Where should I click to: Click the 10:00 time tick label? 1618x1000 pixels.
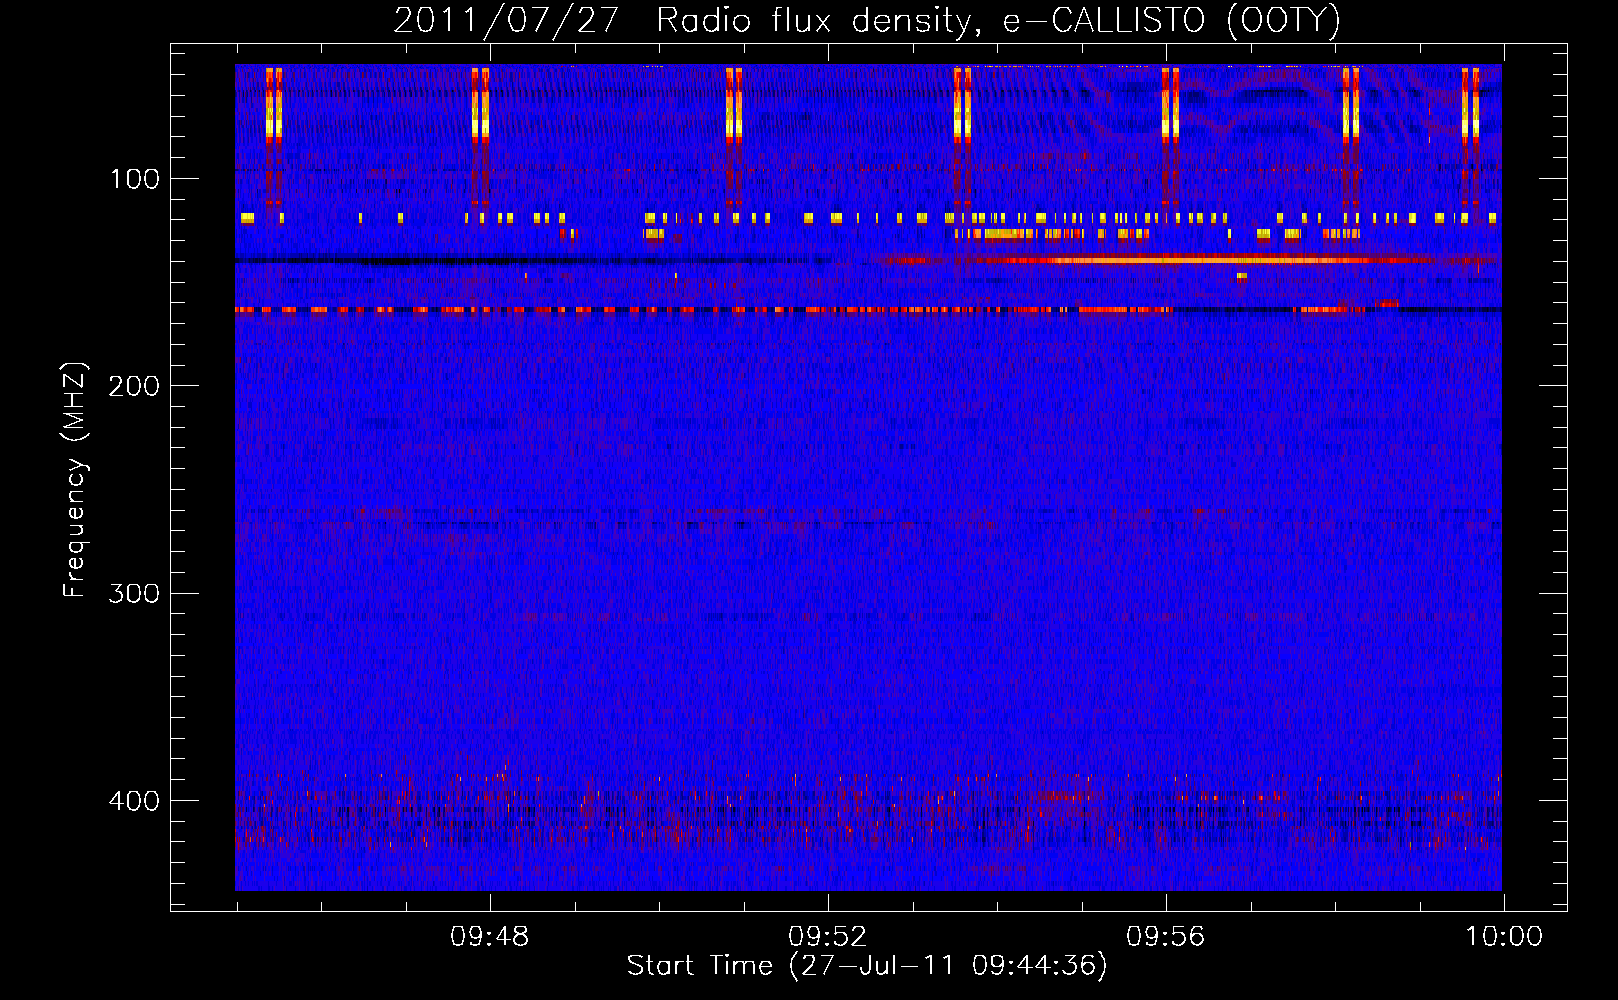tap(1504, 937)
